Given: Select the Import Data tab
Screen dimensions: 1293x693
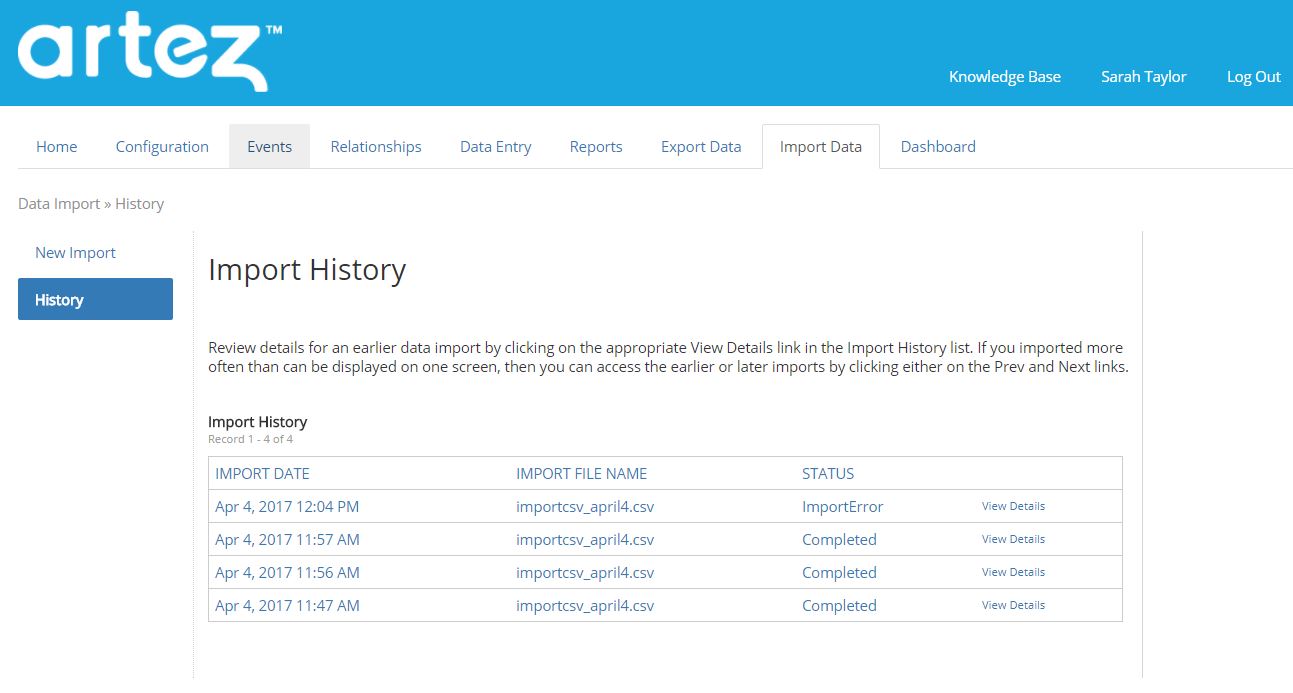Looking at the screenshot, I should pos(820,147).
